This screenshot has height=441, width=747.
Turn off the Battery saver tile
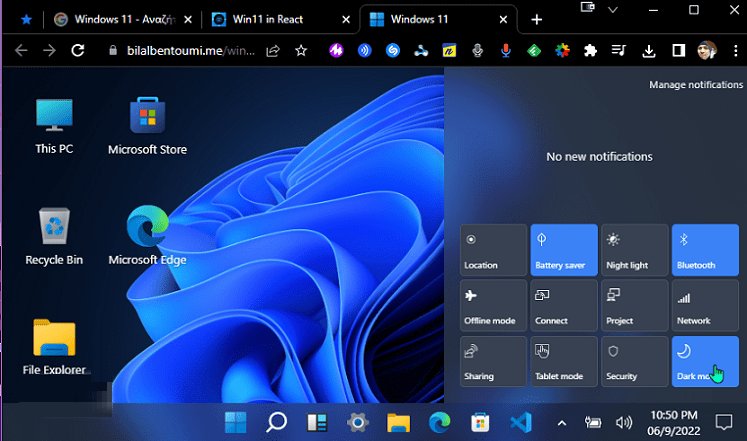(564, 250)
